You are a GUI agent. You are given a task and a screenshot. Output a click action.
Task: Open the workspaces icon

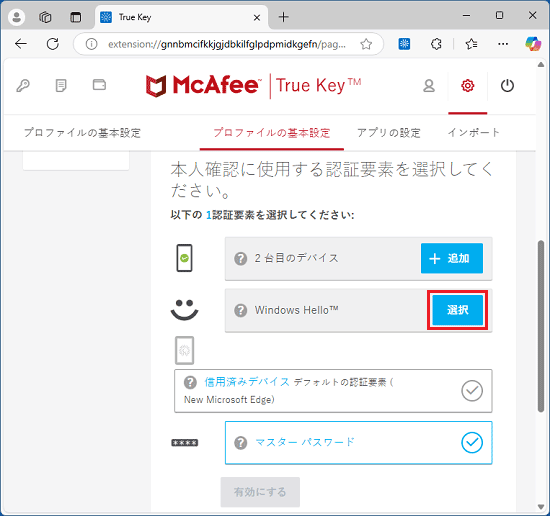(x=45, y=17)
